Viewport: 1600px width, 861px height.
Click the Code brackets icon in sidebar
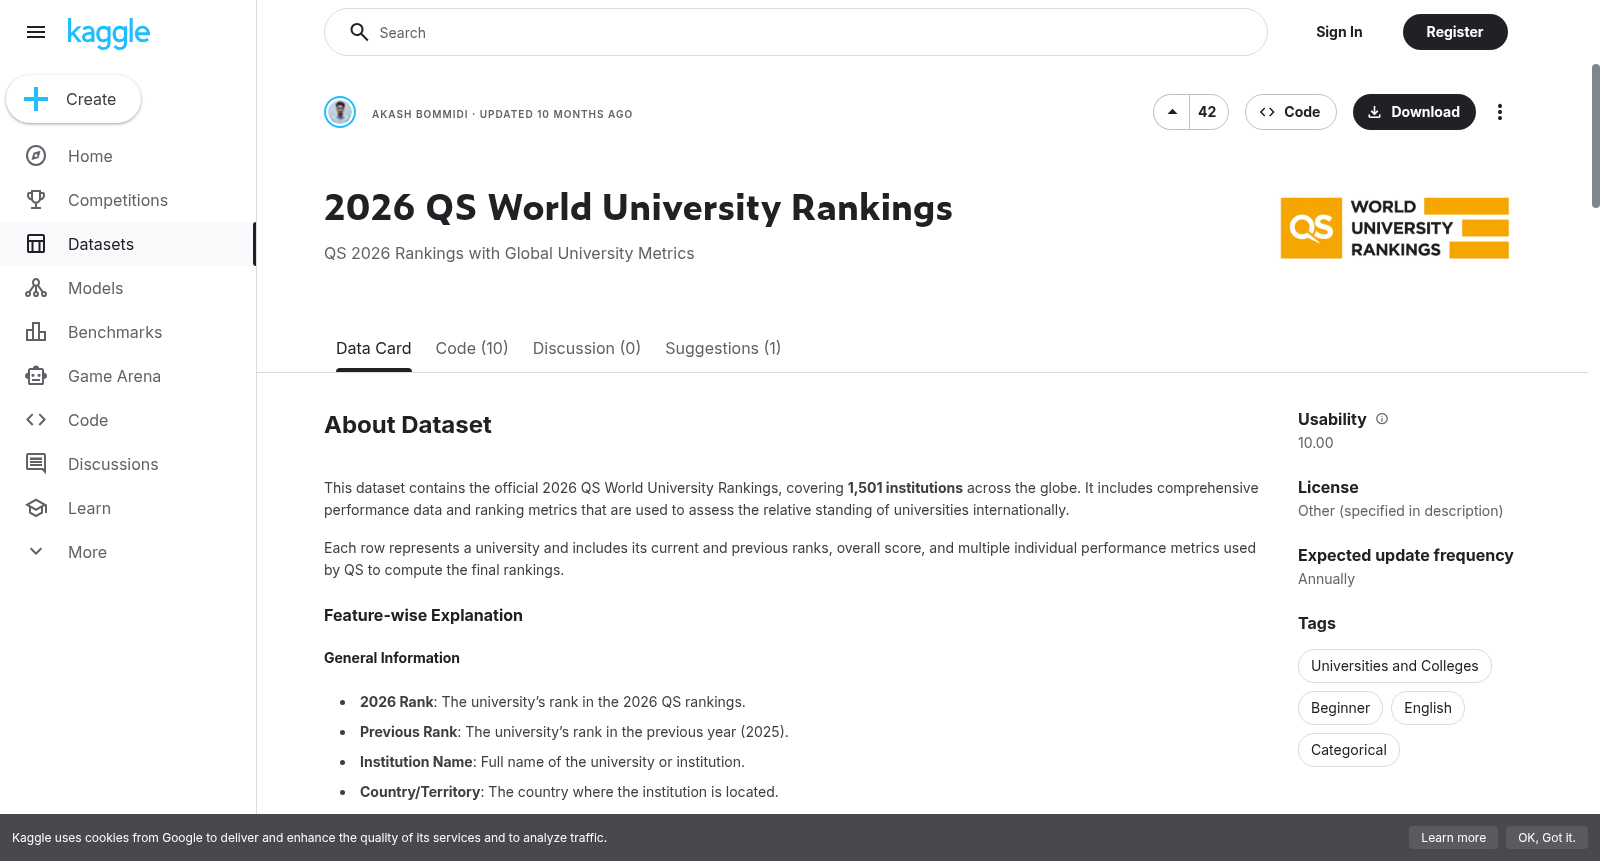[36, 420]
